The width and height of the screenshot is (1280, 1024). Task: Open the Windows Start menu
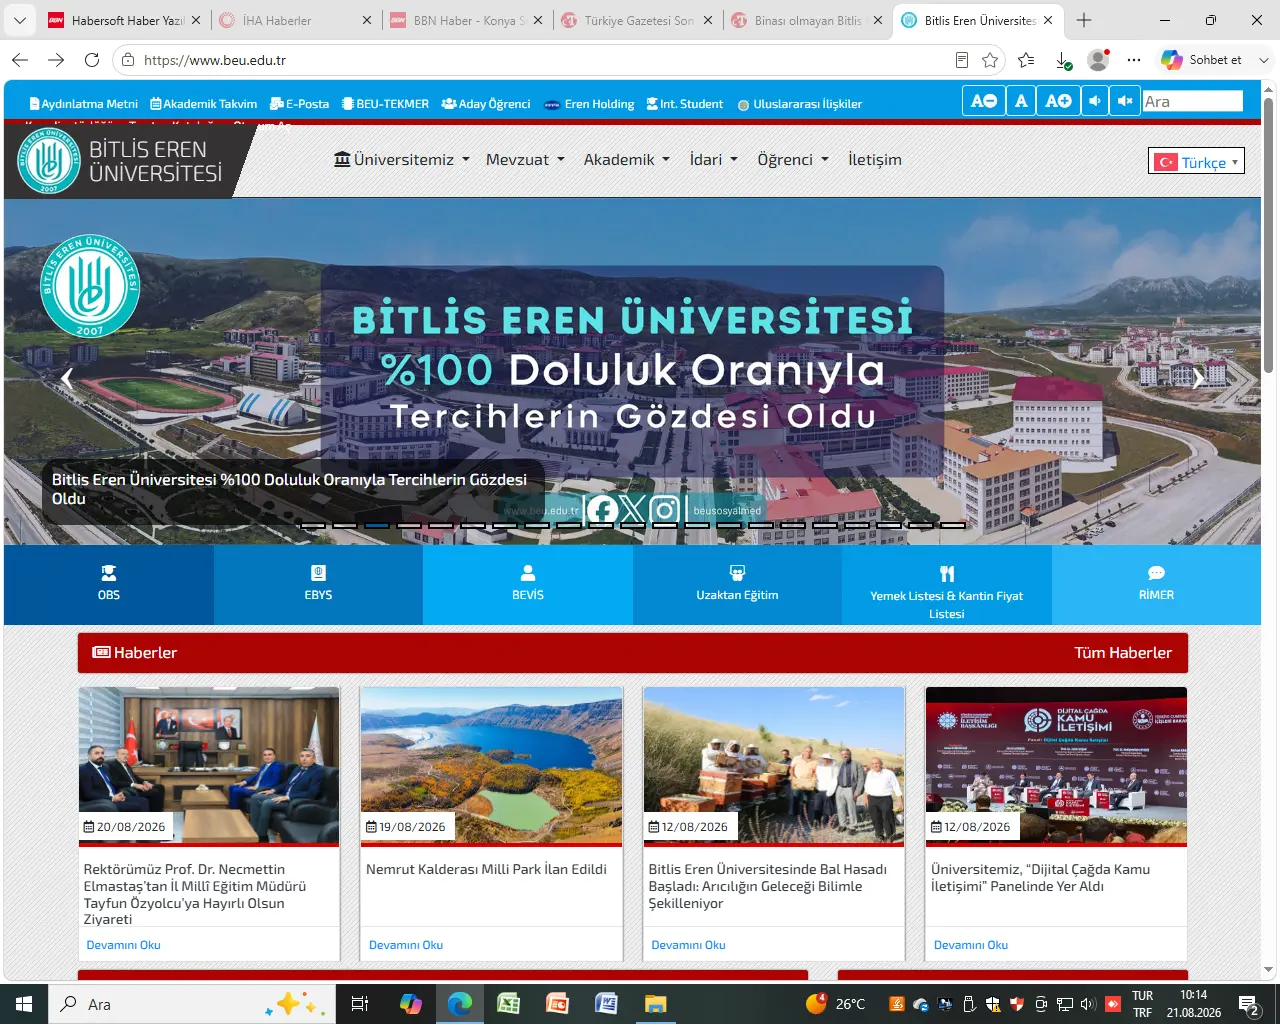[x=24, y=1004]
